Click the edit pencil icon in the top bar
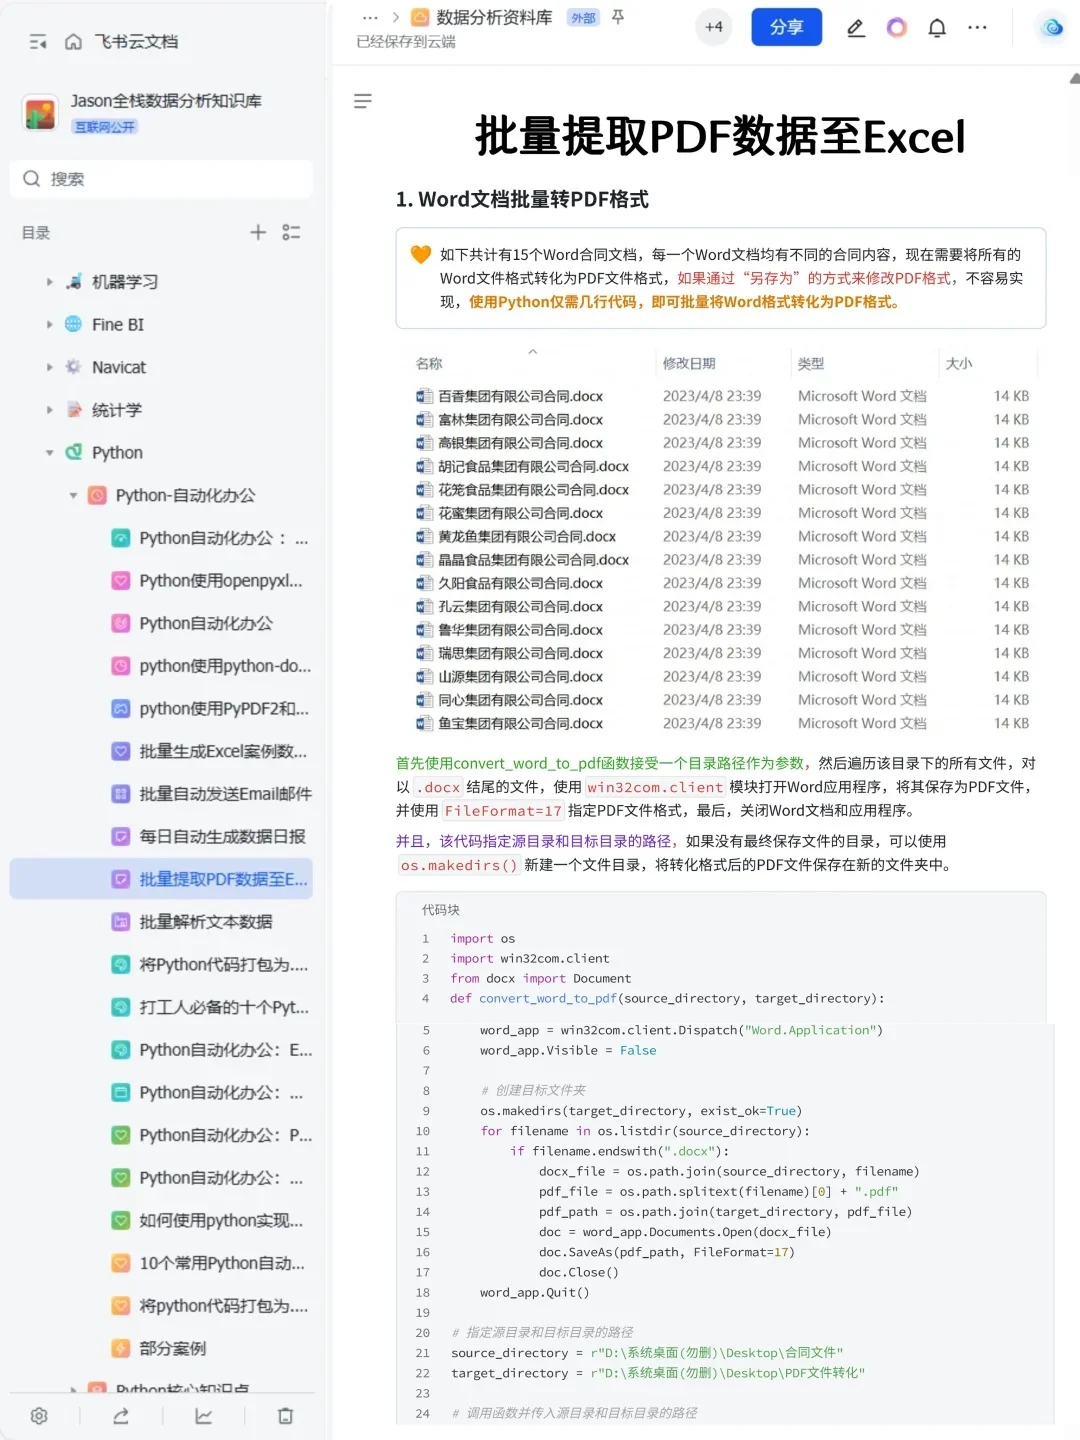Viewport: 1080px width, 1440px height. tap(855, 28)
